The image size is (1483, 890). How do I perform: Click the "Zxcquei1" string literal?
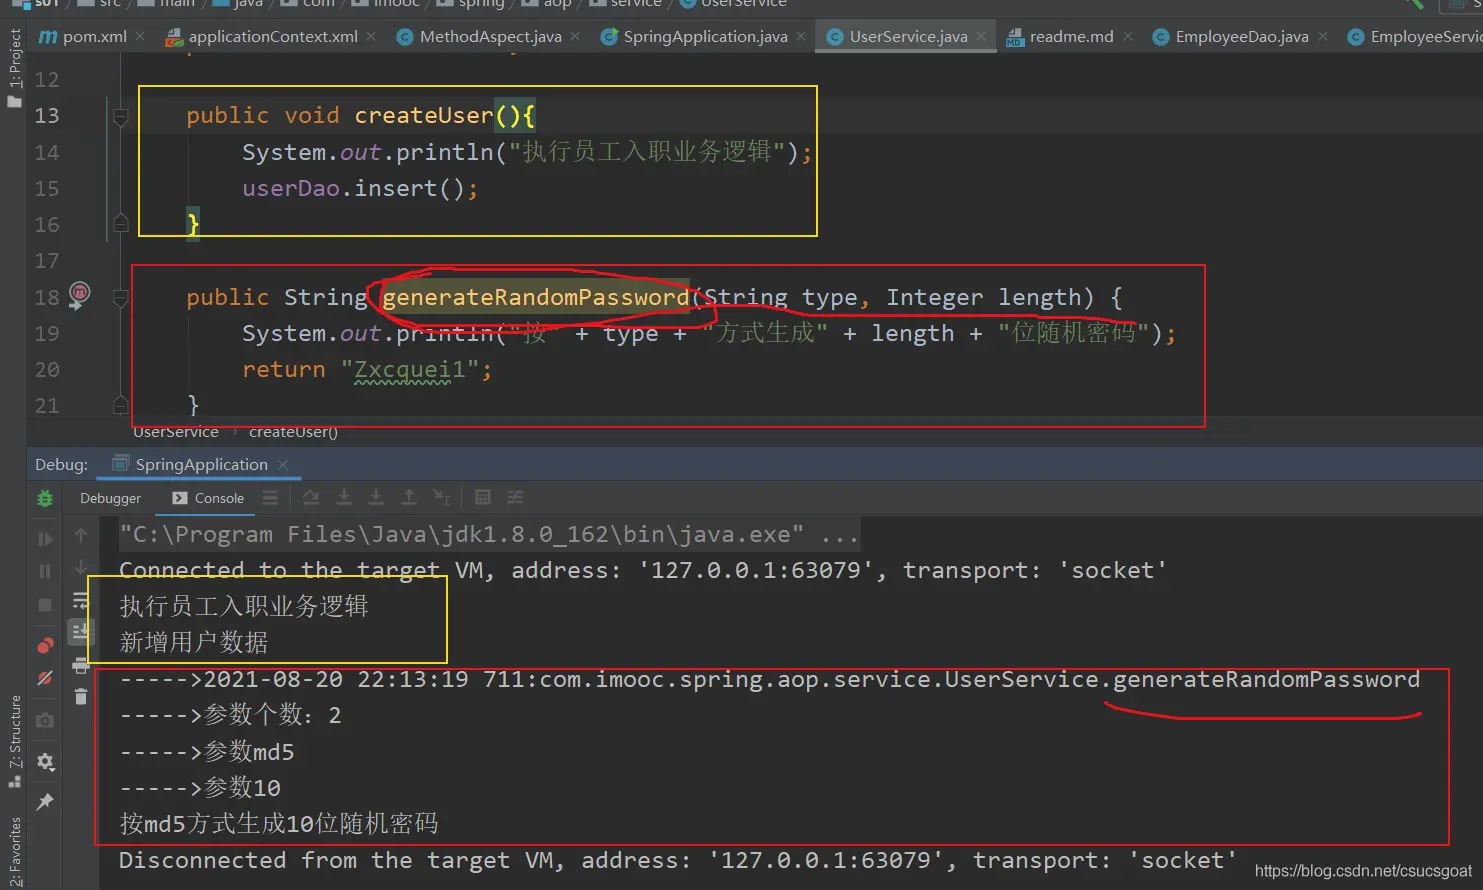click(x=411, y=370)
